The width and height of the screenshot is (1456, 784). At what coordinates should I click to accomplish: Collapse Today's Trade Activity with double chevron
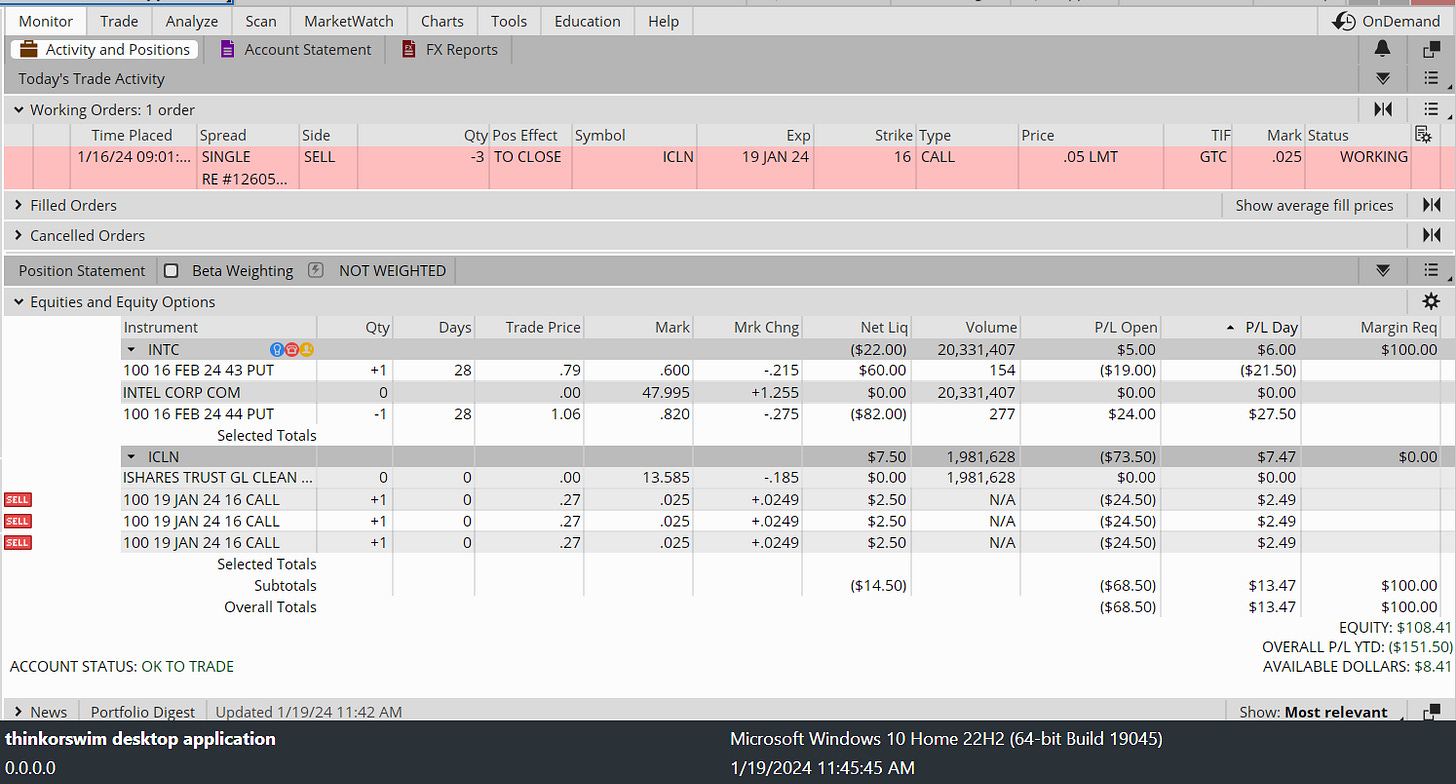(1383, 78)
